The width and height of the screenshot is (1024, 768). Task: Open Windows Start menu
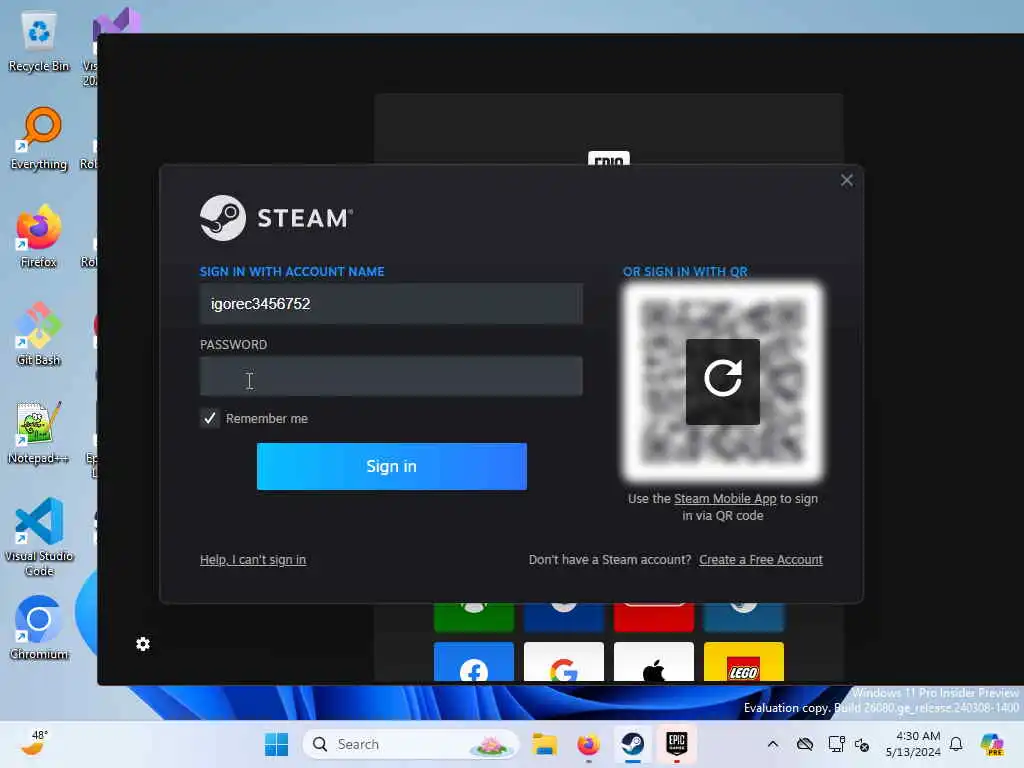(x=276, y=744)
